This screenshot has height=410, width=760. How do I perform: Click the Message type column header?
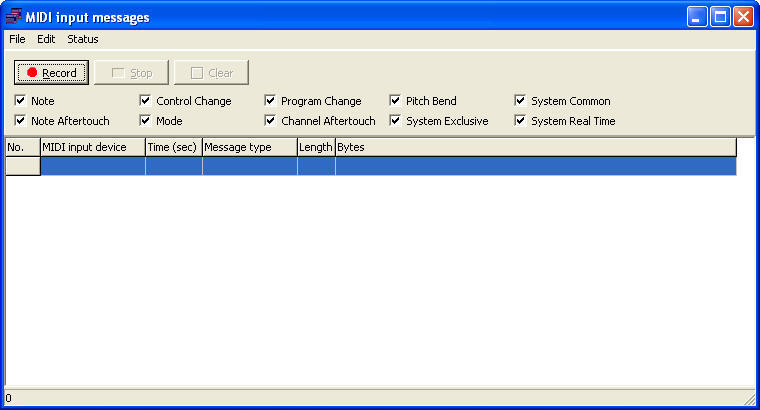pos(250,147)
